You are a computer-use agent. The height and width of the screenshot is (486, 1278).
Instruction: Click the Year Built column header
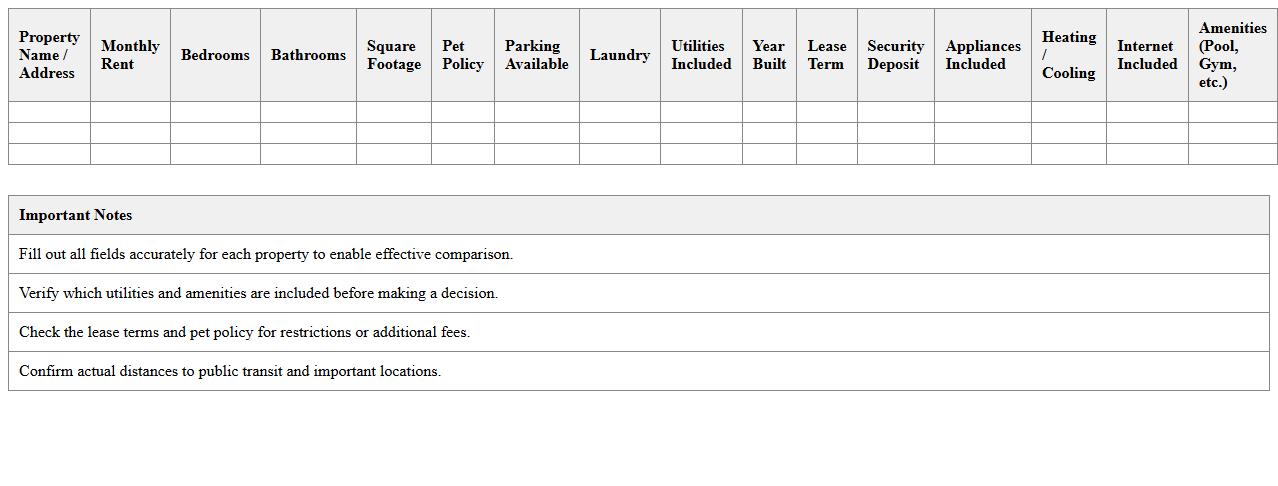pos(769,55)
